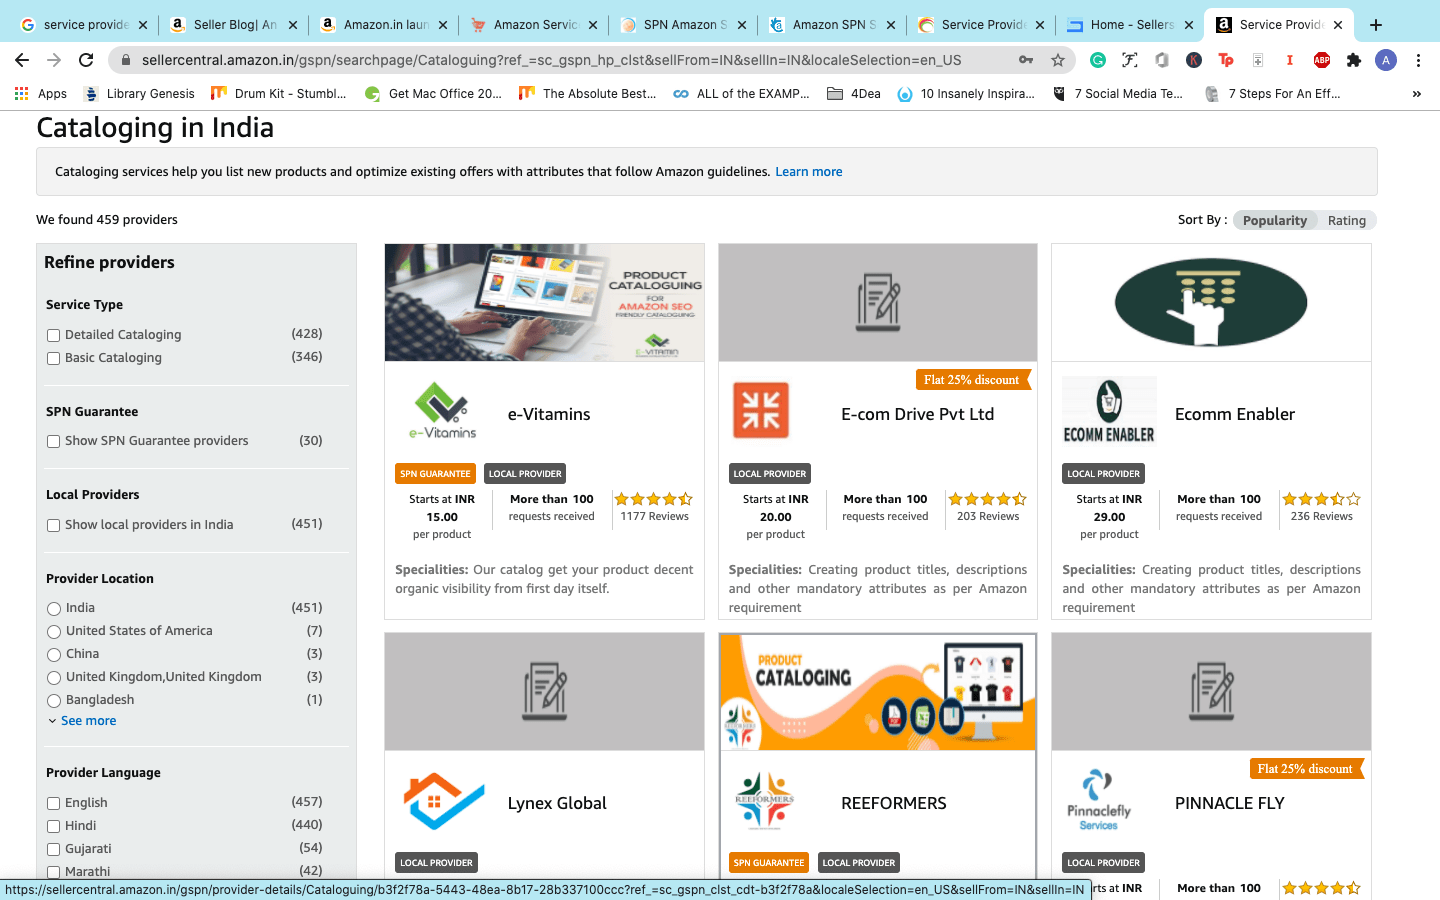Viewport: 1440px width, 900px height.
Task: Enable Show SPN Guarantee providers
Action: pos(54,441)
